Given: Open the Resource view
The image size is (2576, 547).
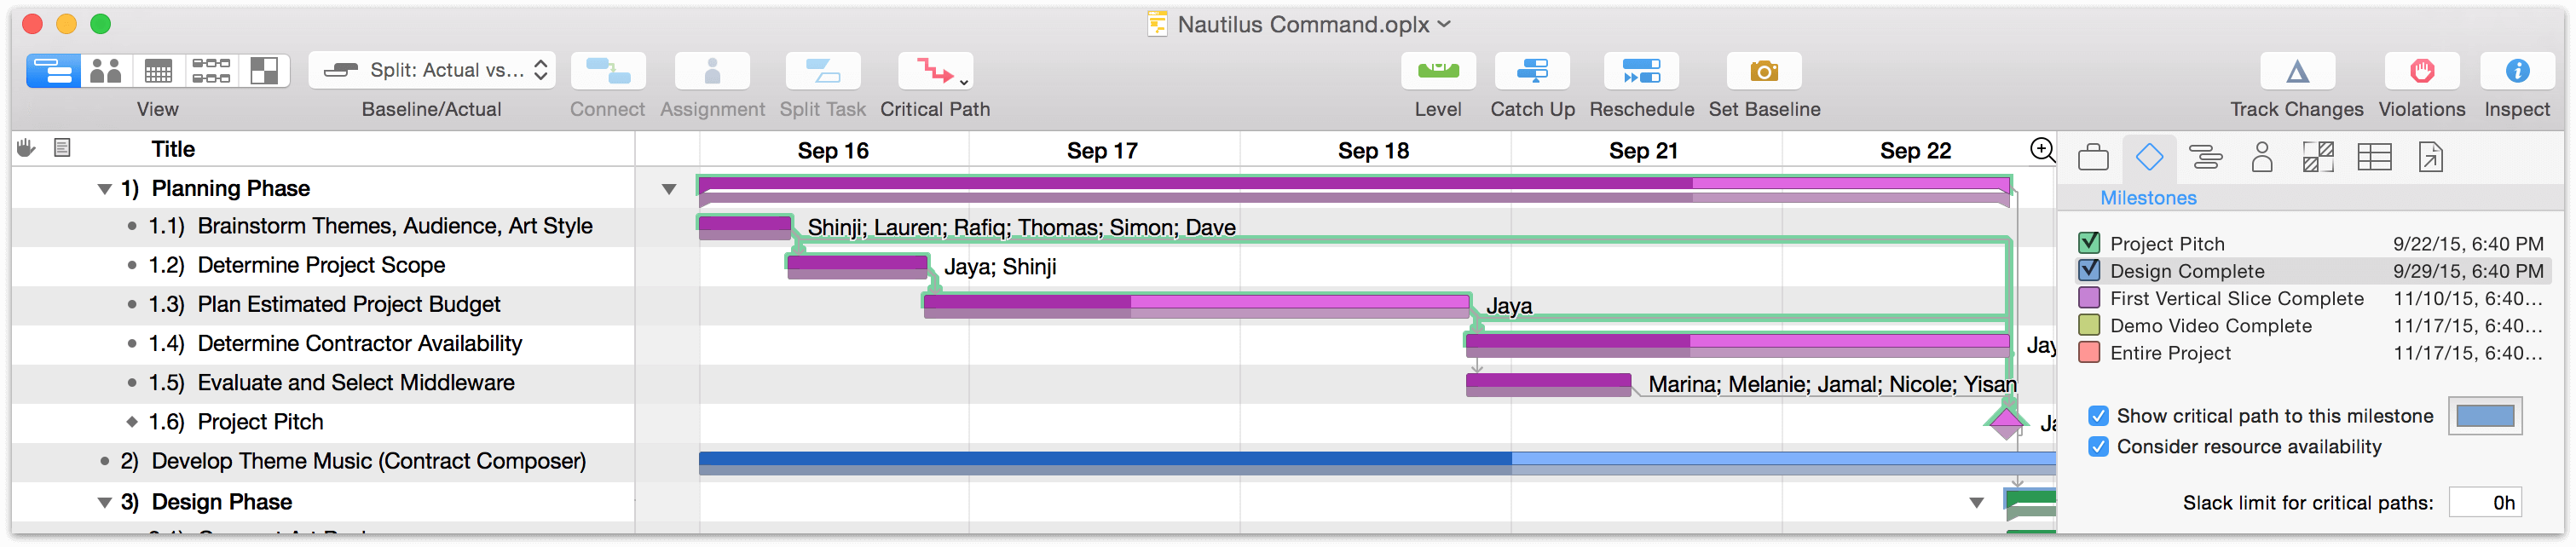Looking at the screenshot, I should pos(106,71).
